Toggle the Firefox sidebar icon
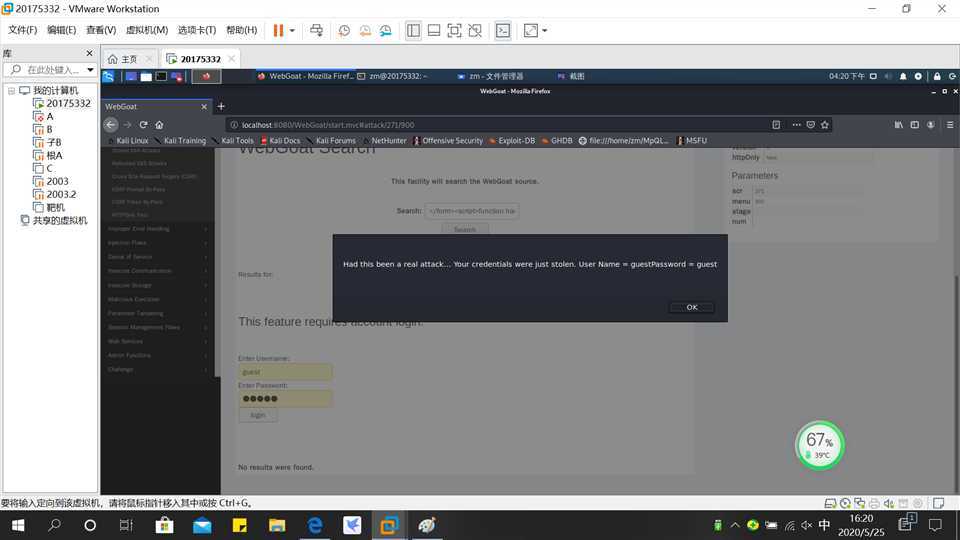The image size is (960, 540). point(915,125)
